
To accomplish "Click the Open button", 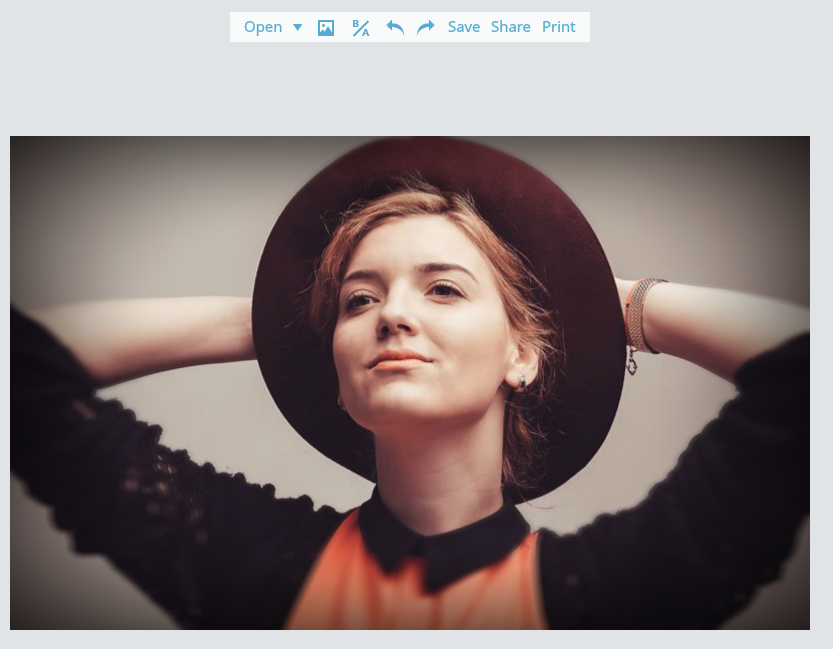I will coord(263,27).
